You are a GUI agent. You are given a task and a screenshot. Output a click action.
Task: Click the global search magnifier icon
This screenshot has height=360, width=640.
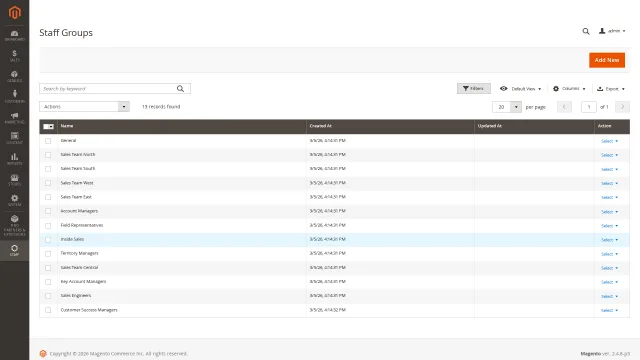coord(586,31)
